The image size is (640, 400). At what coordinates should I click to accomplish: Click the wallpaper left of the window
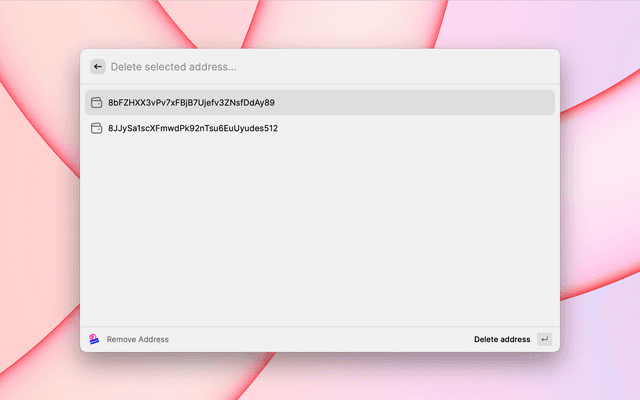(40, 200)
